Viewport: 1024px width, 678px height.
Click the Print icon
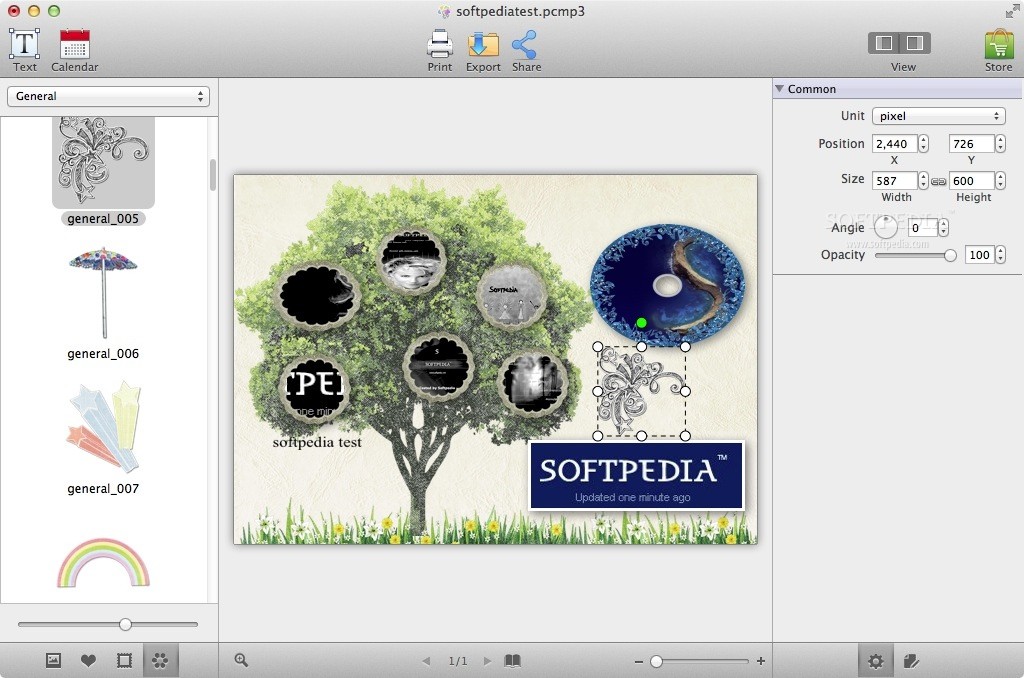[440, 50]
